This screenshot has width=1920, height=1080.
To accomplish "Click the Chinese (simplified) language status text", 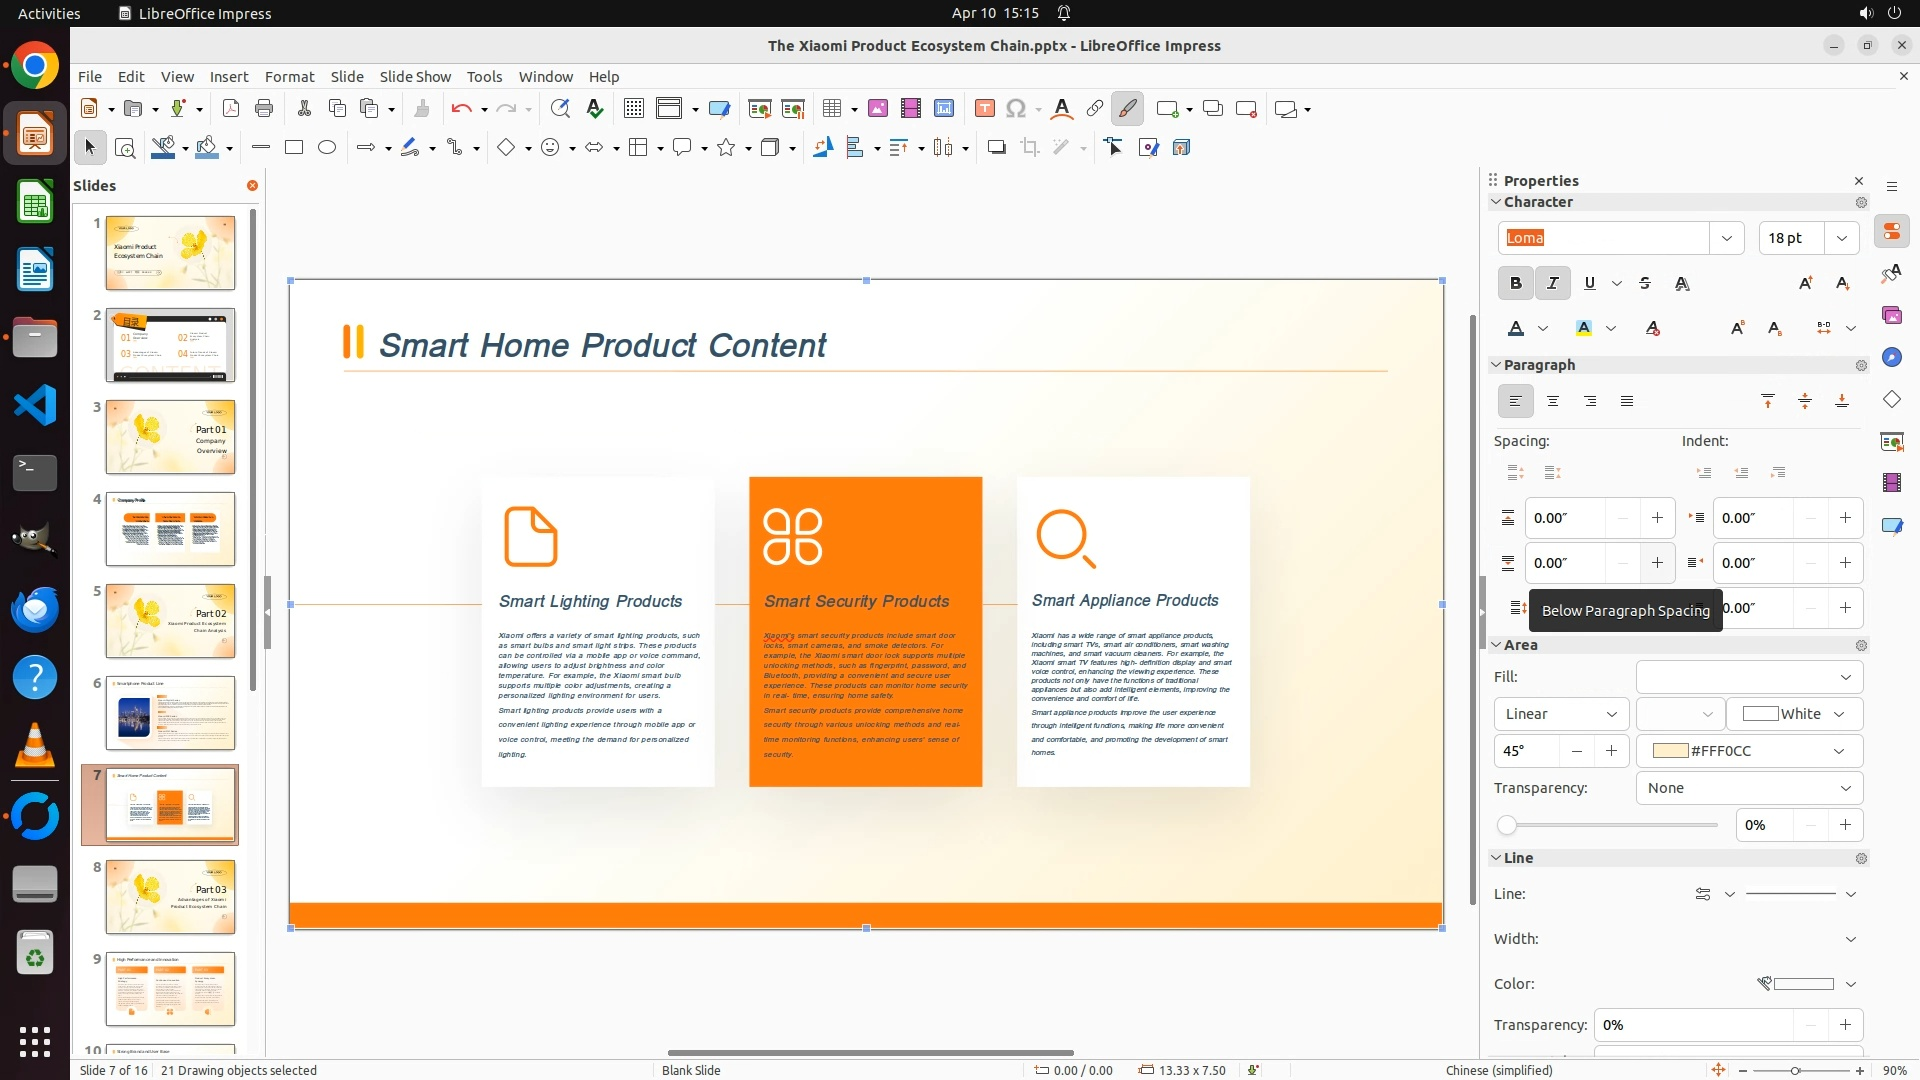I will [x=1499, y=1070].
